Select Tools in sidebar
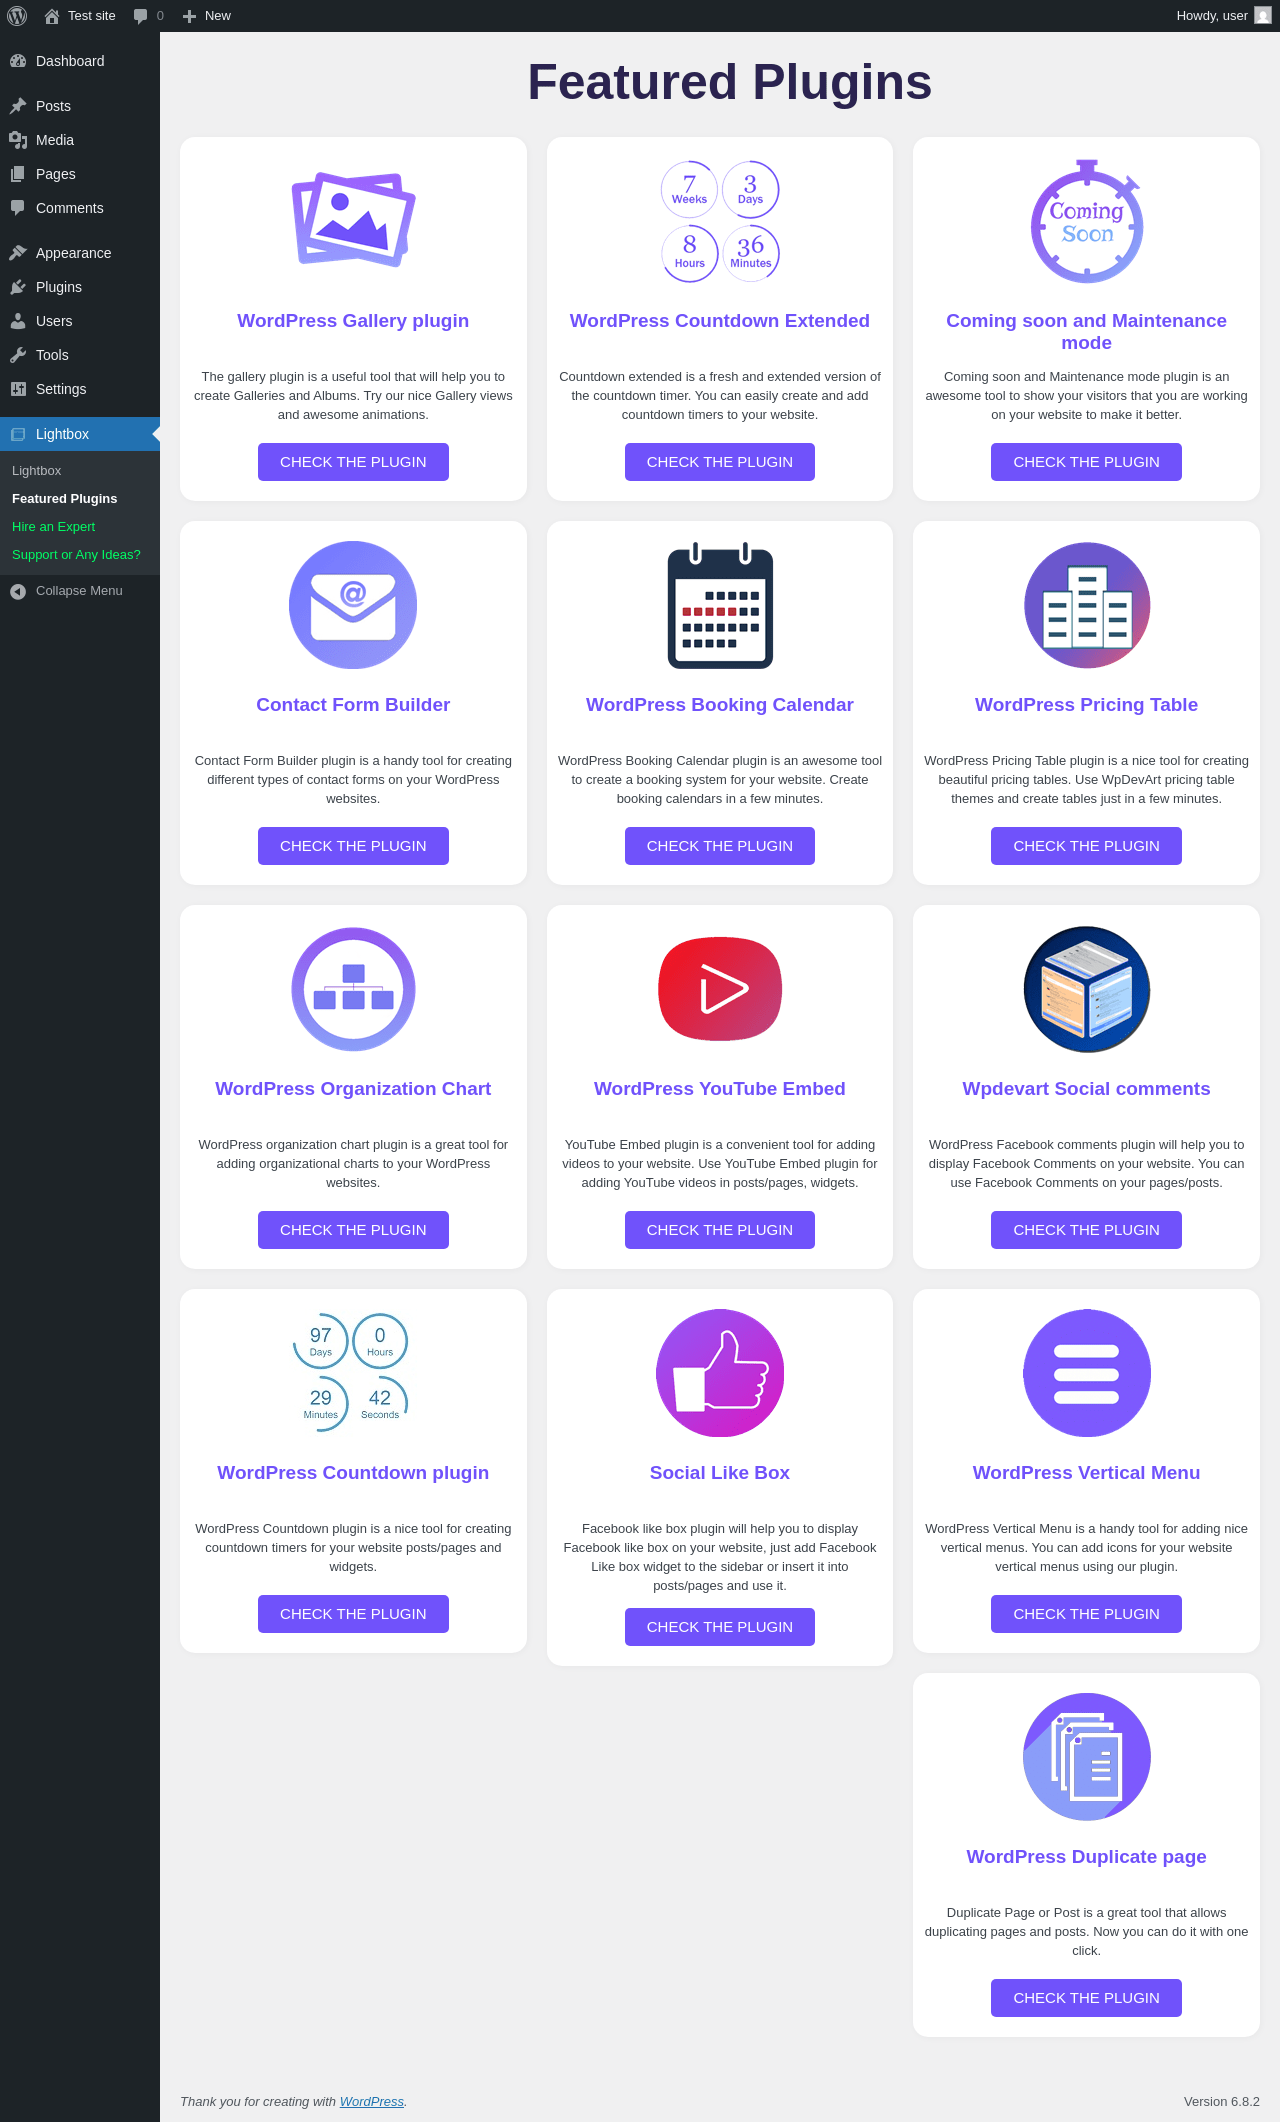This screenshot has height=2122, width=1280. pyautogui.click(x=80, y=355)
